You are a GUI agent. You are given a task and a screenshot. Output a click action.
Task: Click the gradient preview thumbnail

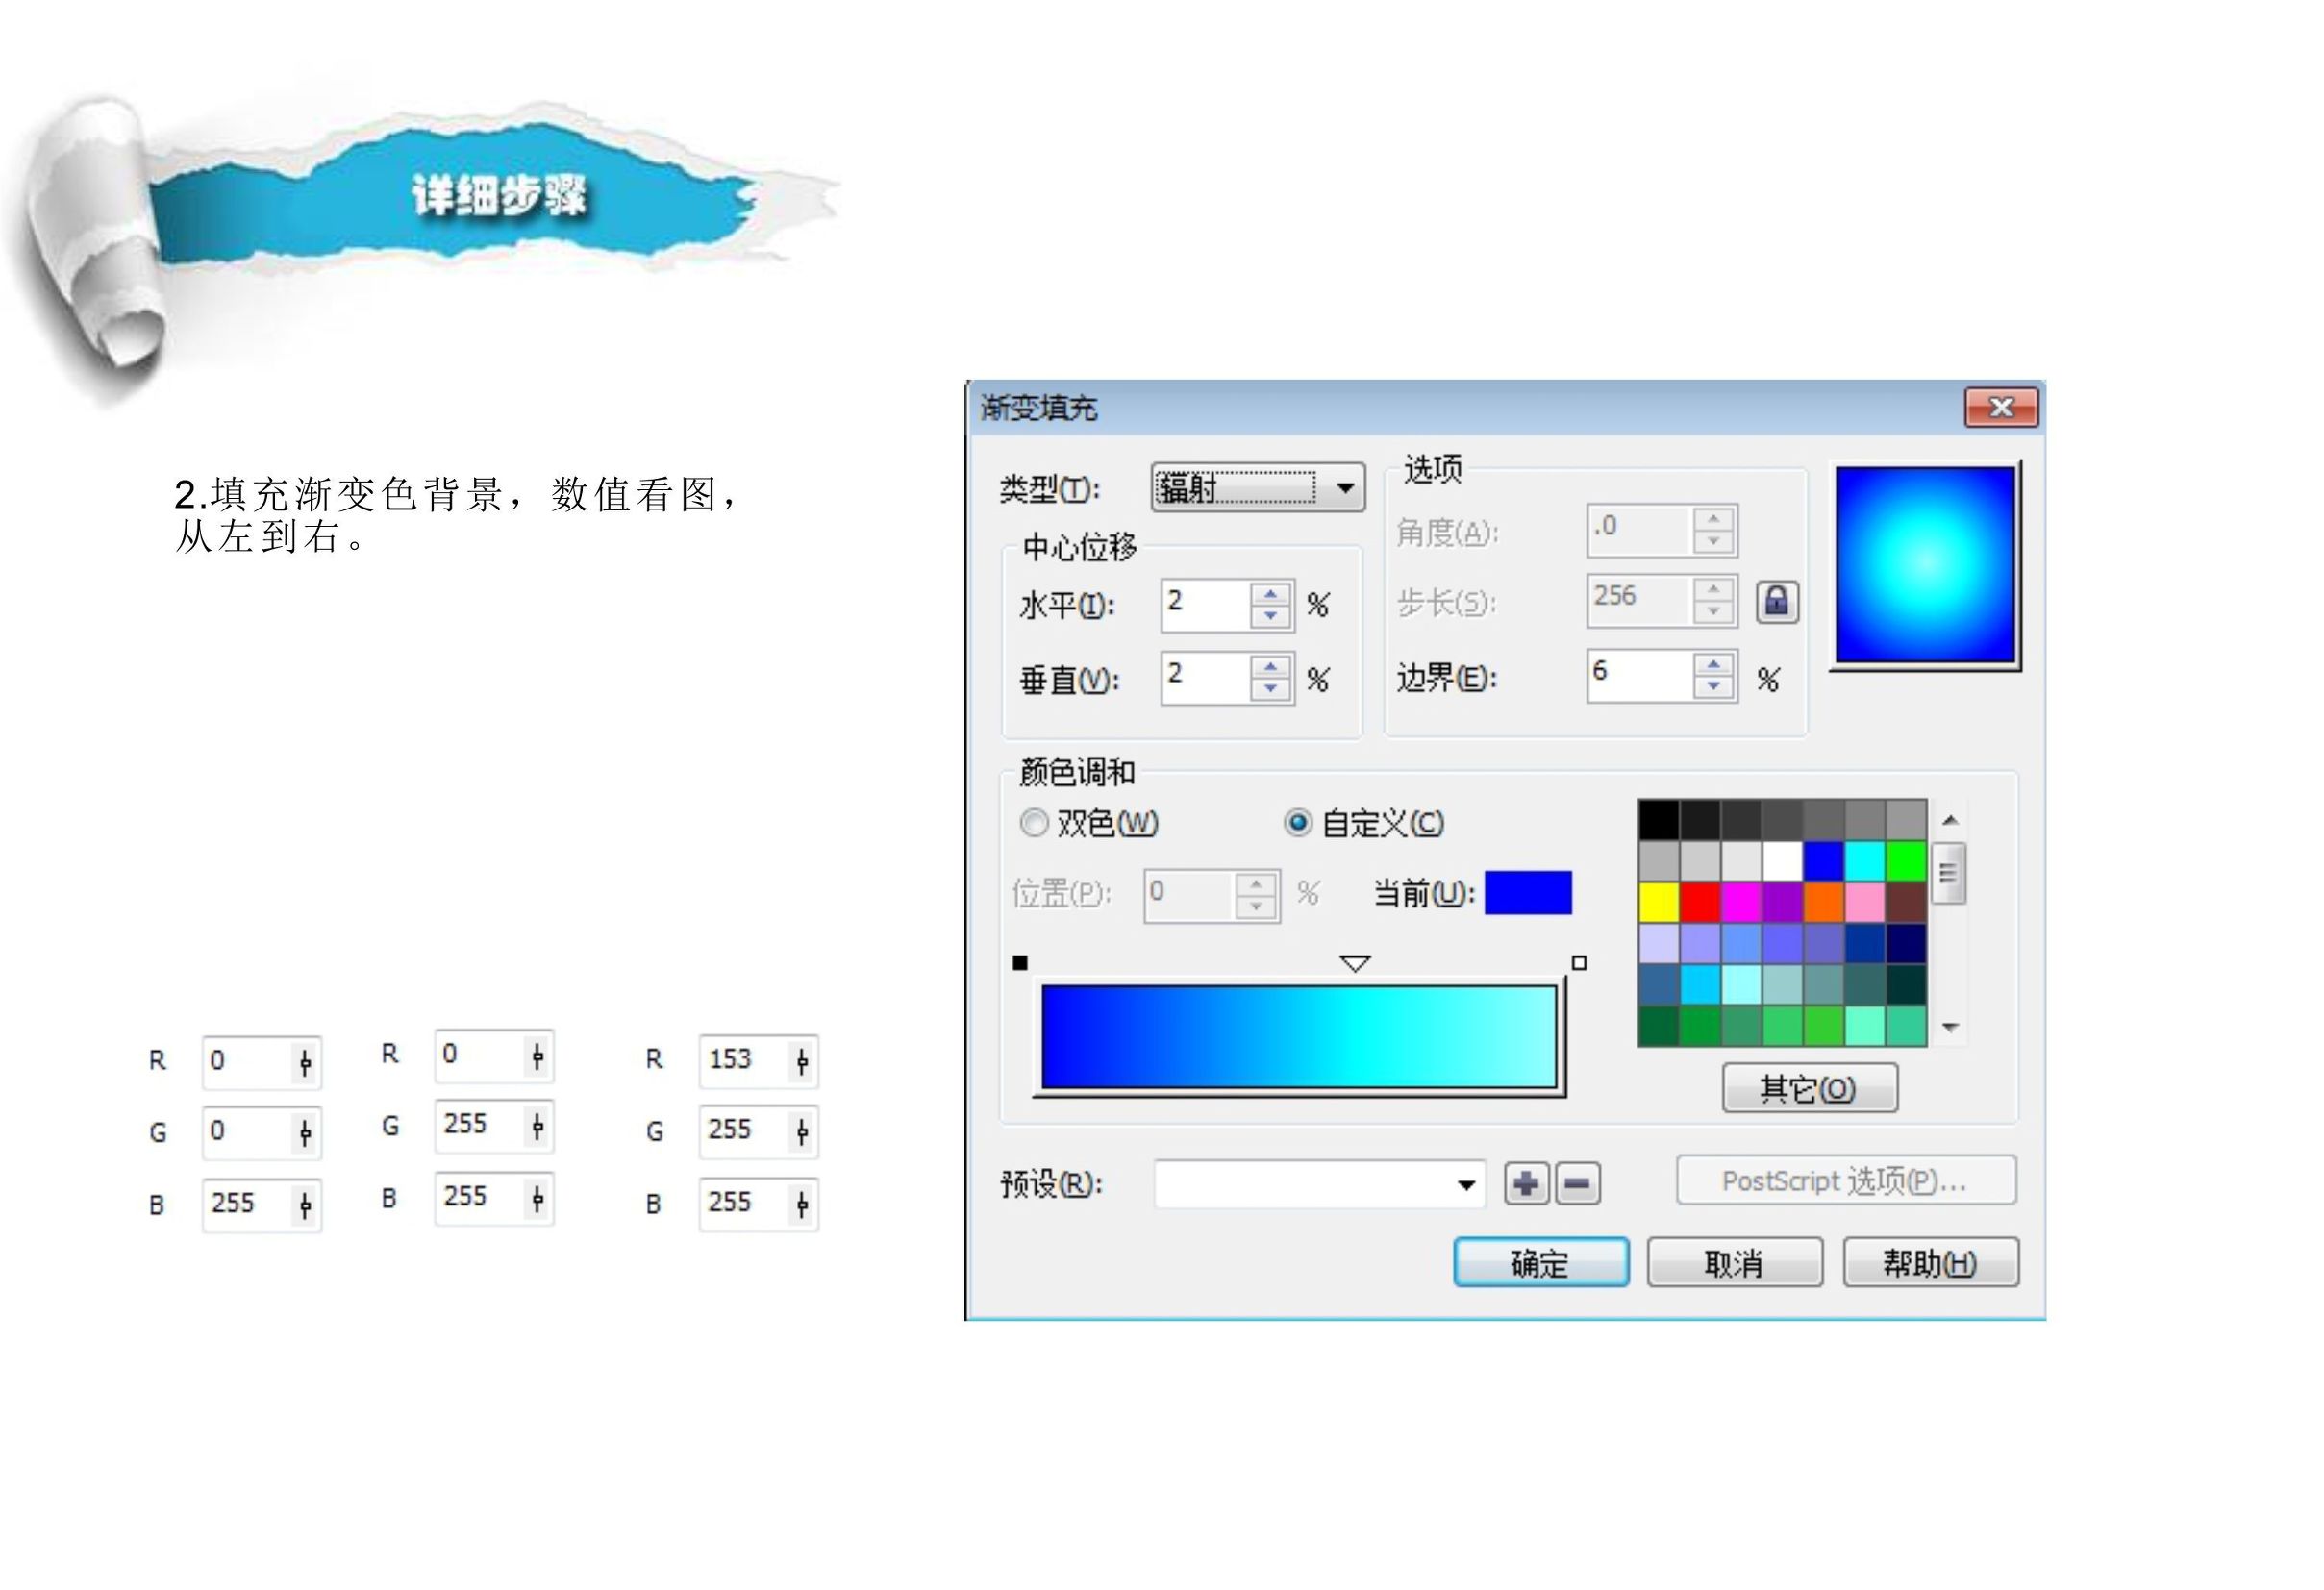[x=1925, y=565]
